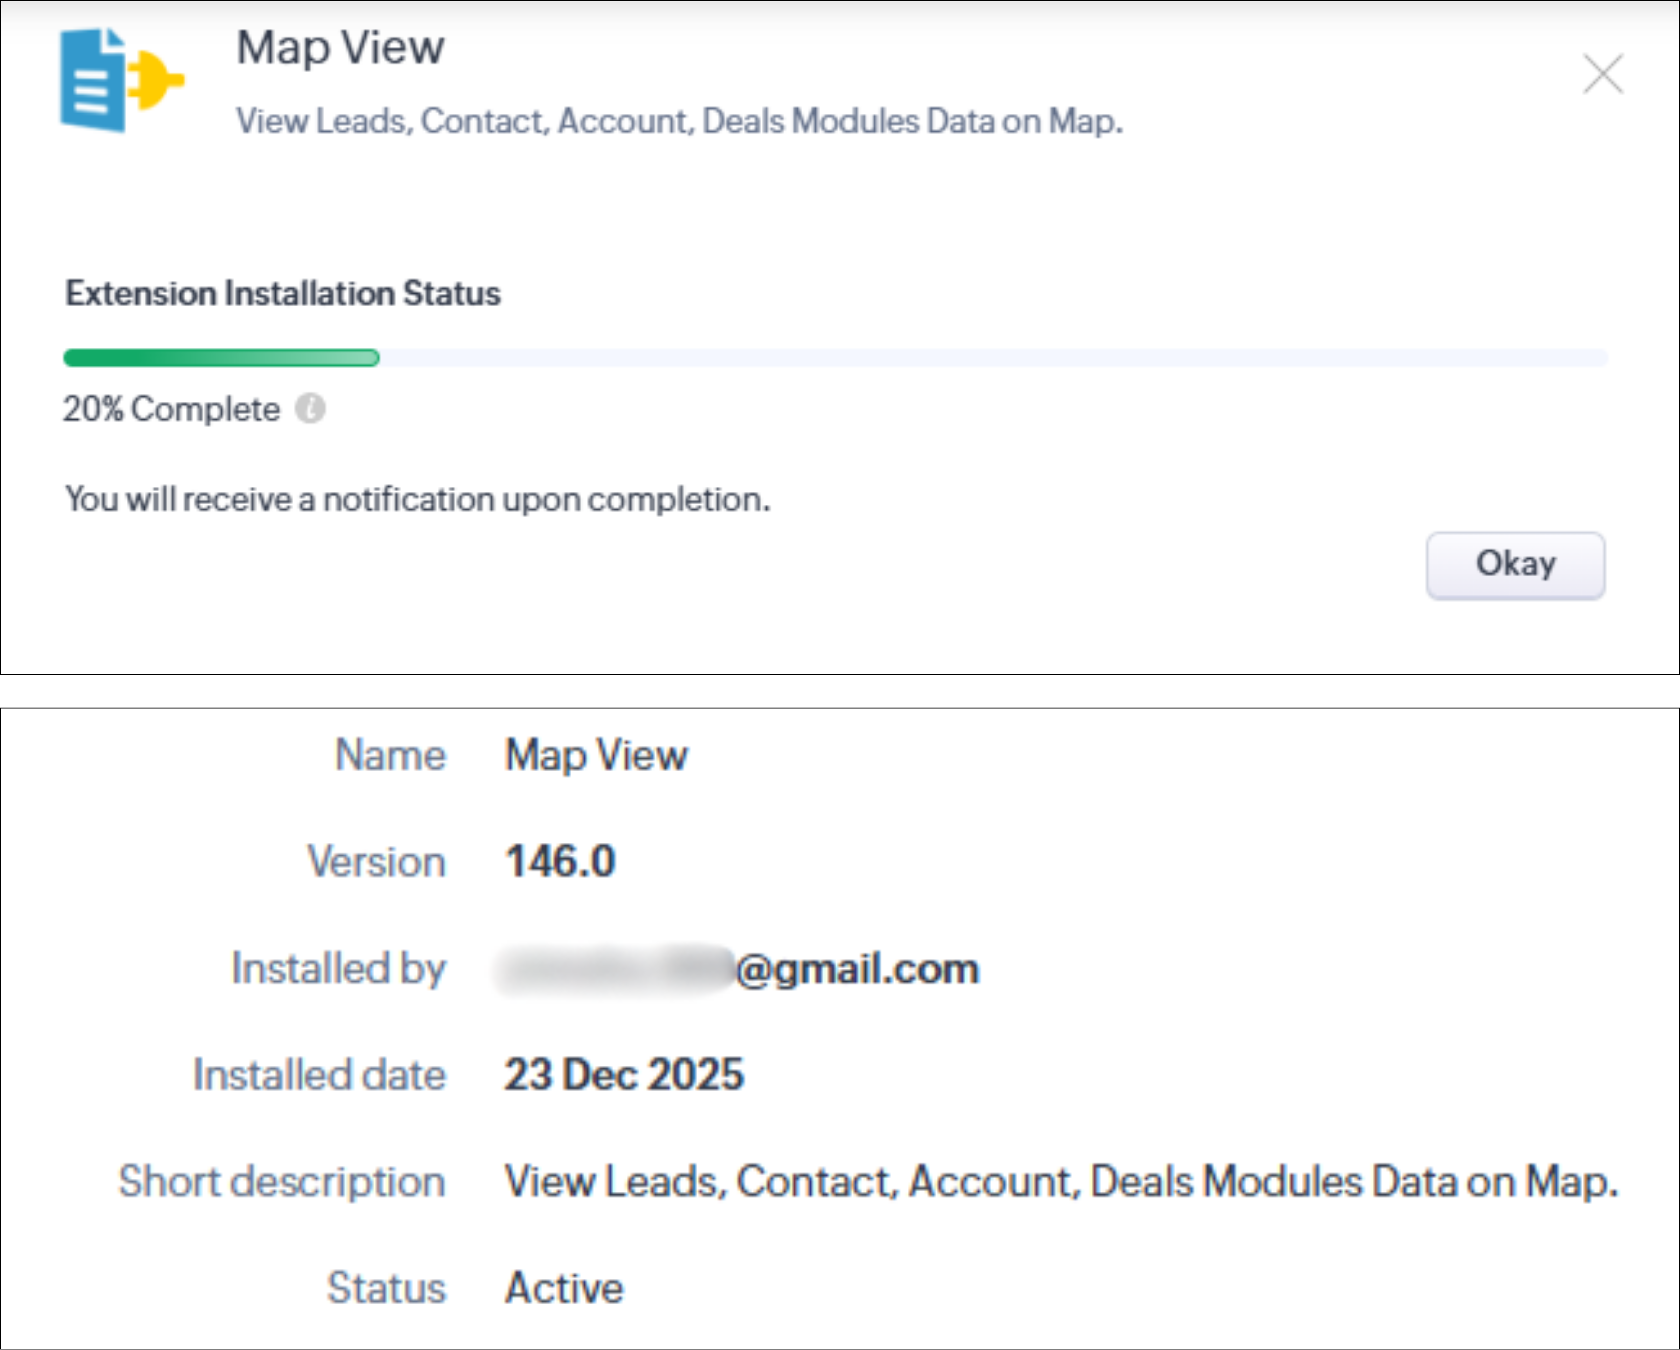1680x1350 pixels.
Task: Click the green filled part of progress bar
Action: click(x=221, y=358)
